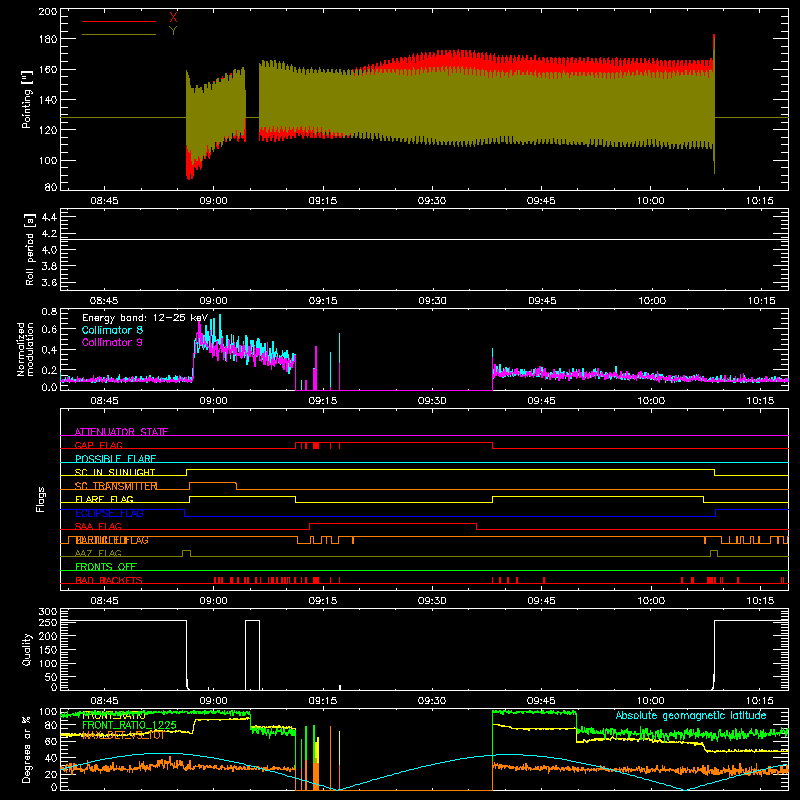
Task: Click '09:30' under the Flags plot
Action: [432, 601]
